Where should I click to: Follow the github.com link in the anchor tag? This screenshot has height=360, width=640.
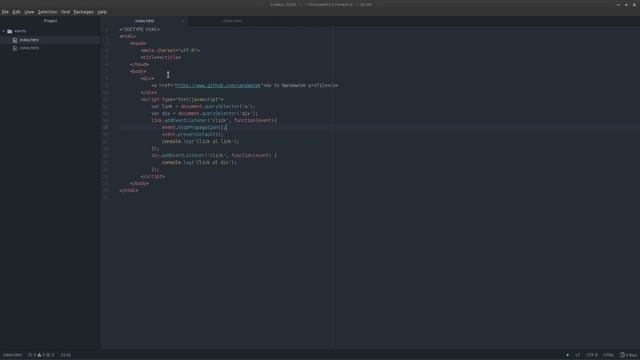click(217, 86)
